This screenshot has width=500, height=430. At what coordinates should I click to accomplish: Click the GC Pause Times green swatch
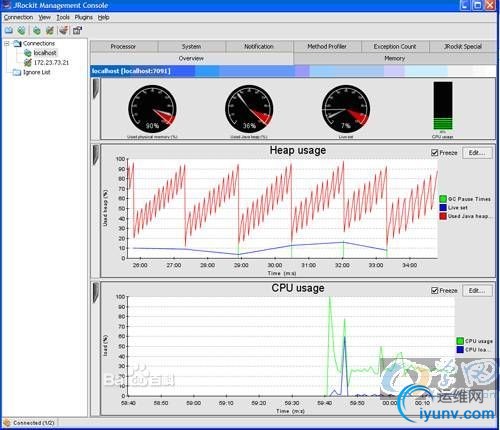443,199
